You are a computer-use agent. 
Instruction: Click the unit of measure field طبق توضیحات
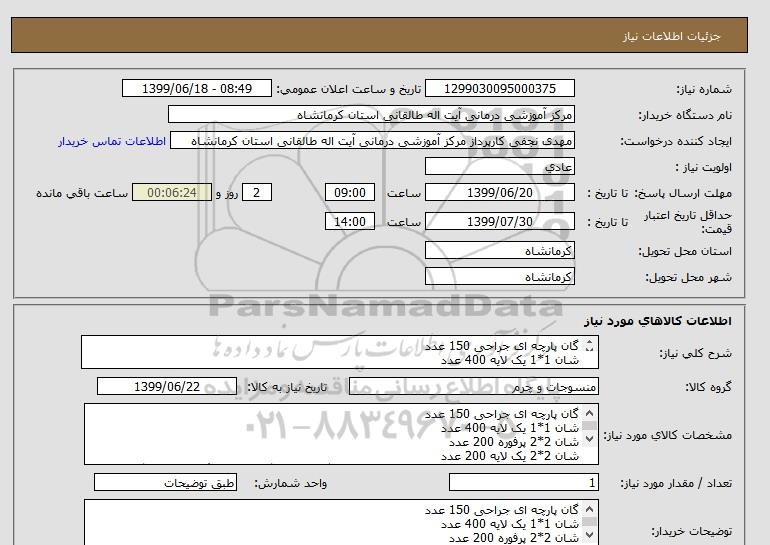click(165, 483)
